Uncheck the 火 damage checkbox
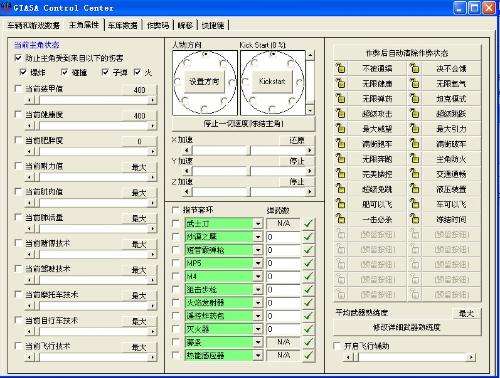 tap(137, 72)
